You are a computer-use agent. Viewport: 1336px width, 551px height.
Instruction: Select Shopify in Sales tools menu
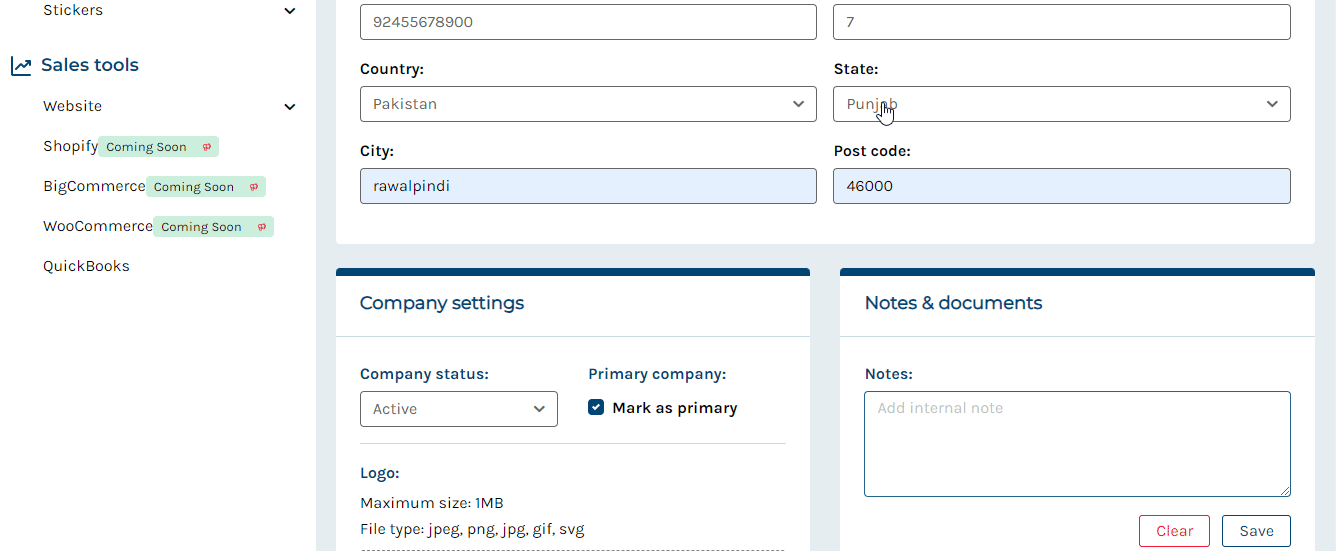point(70,146)
